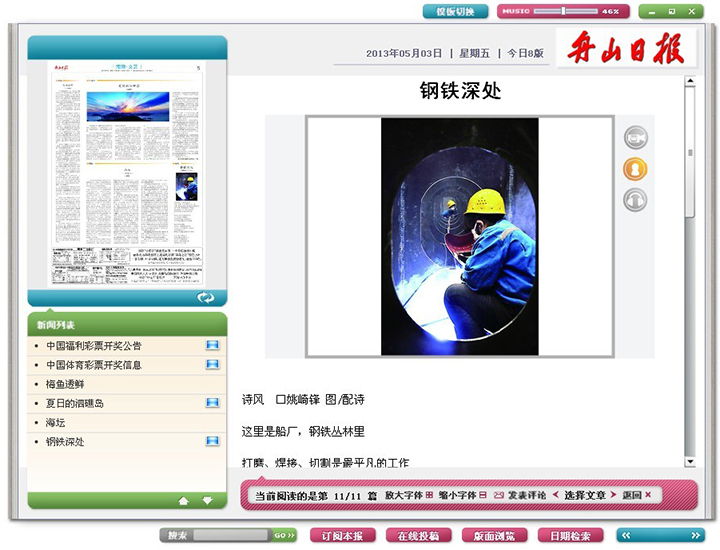Open image icon next to 中国福利彩票开奖公告
This screenshot has width=720, height=550.
click(212, 346)
